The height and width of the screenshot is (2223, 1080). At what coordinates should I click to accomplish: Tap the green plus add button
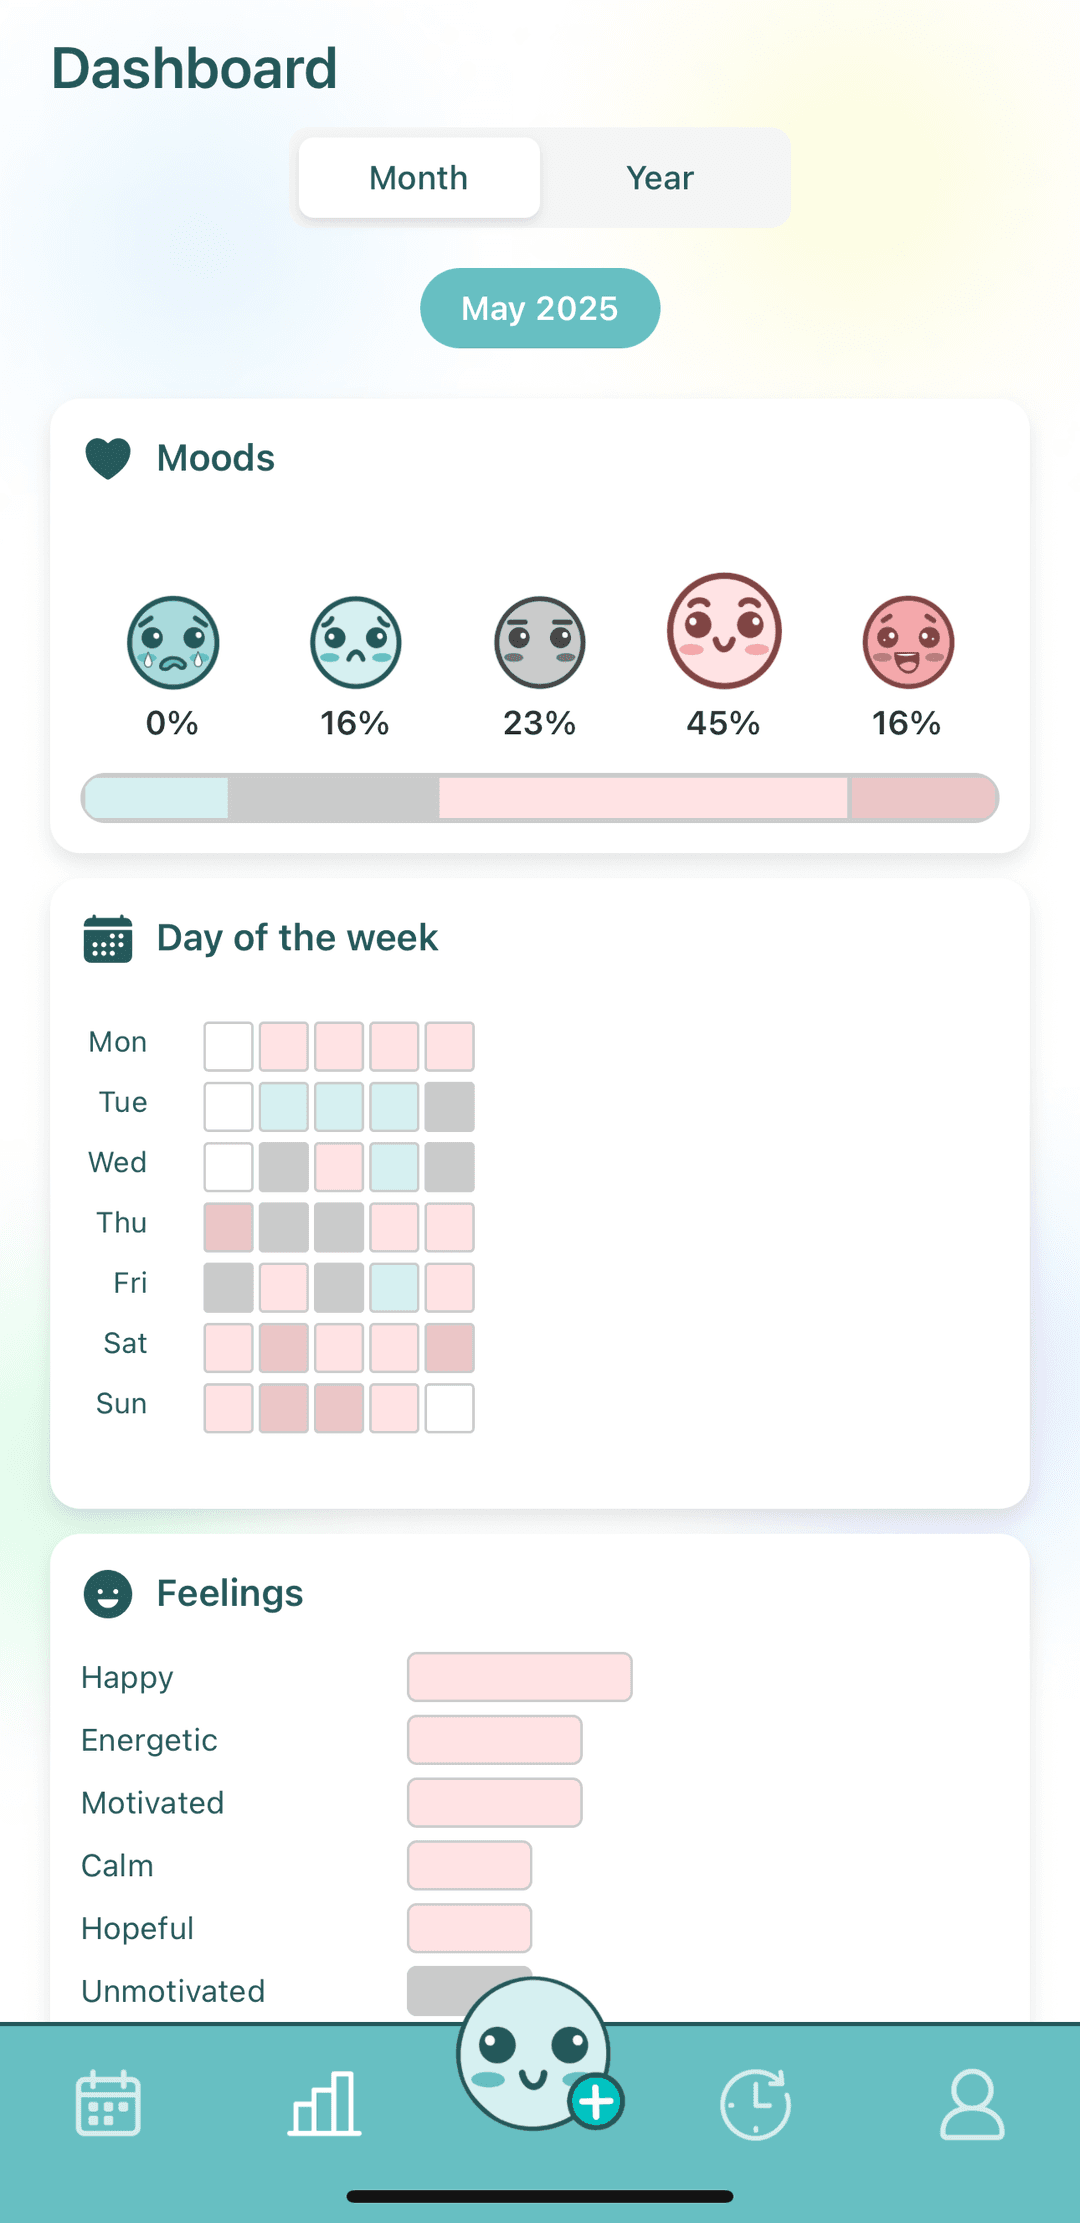(594, 2102)
